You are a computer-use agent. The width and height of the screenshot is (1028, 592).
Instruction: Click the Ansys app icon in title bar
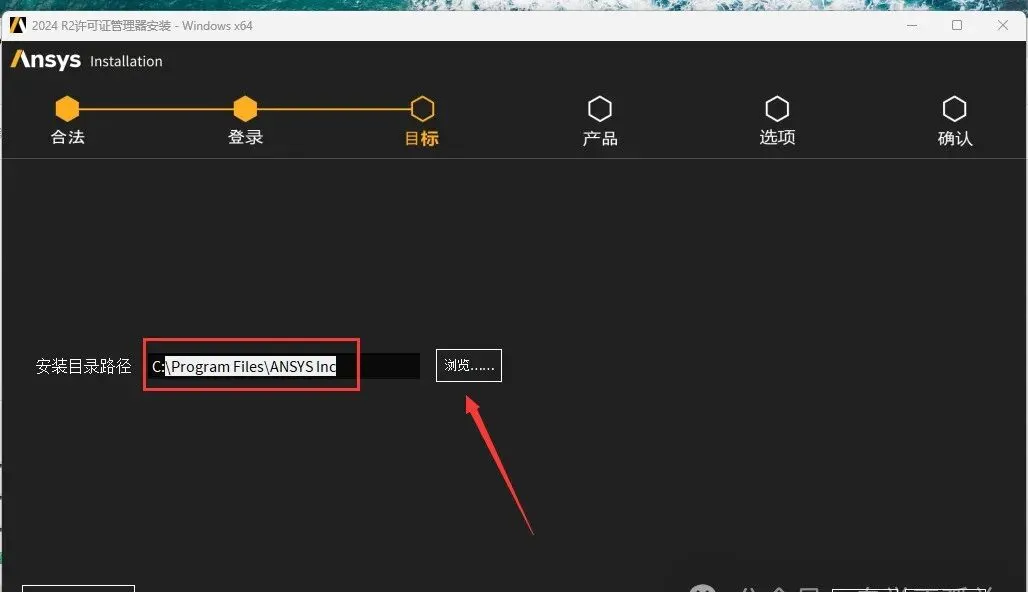[18, 26]
